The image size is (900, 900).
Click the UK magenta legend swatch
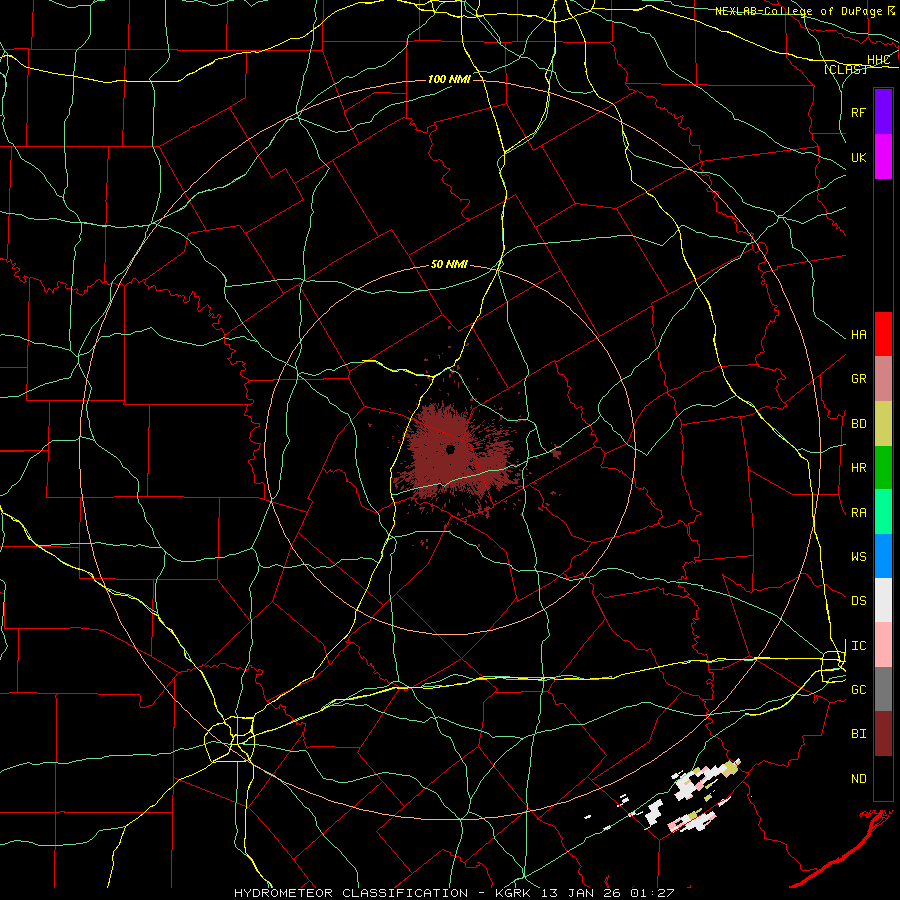[883, 157]
